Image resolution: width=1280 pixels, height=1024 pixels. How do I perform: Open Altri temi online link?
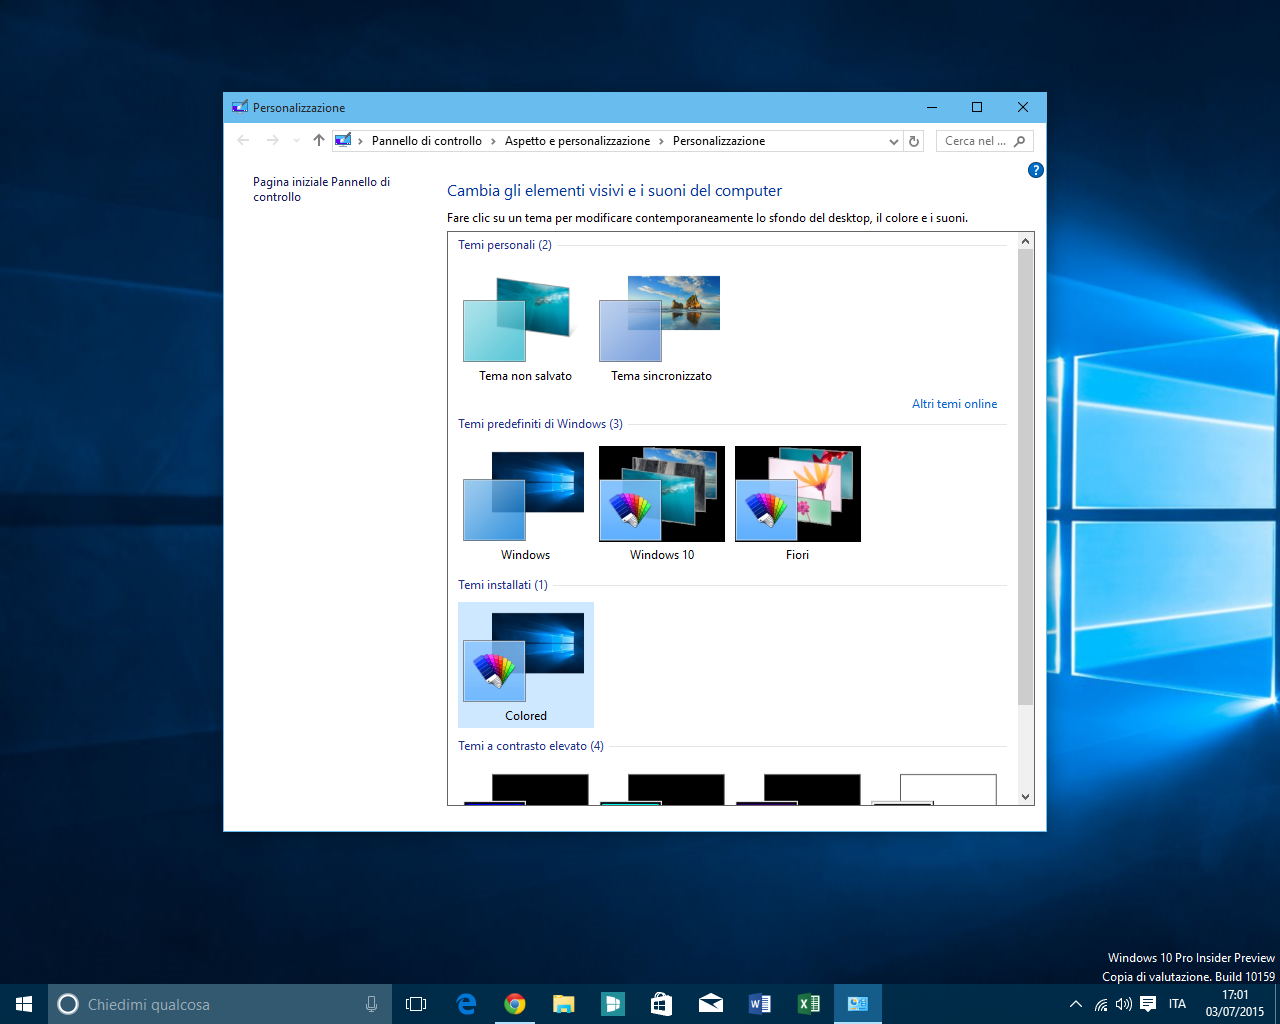[954, 404]
